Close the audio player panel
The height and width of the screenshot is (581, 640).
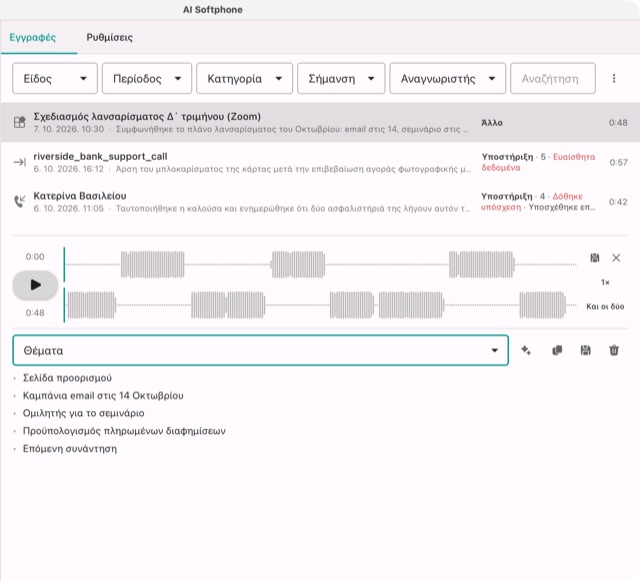[x=616, y=258]
